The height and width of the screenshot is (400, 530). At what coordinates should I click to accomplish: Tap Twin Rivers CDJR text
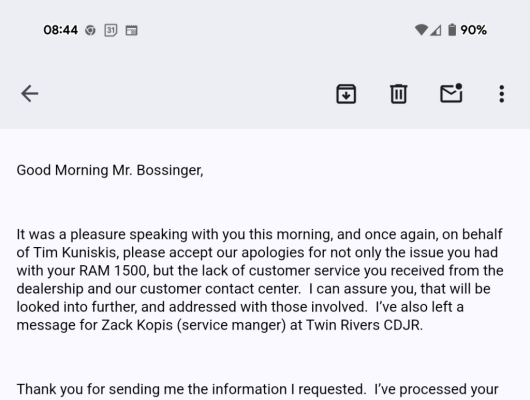pyautogui.click(x=364, y=325)
